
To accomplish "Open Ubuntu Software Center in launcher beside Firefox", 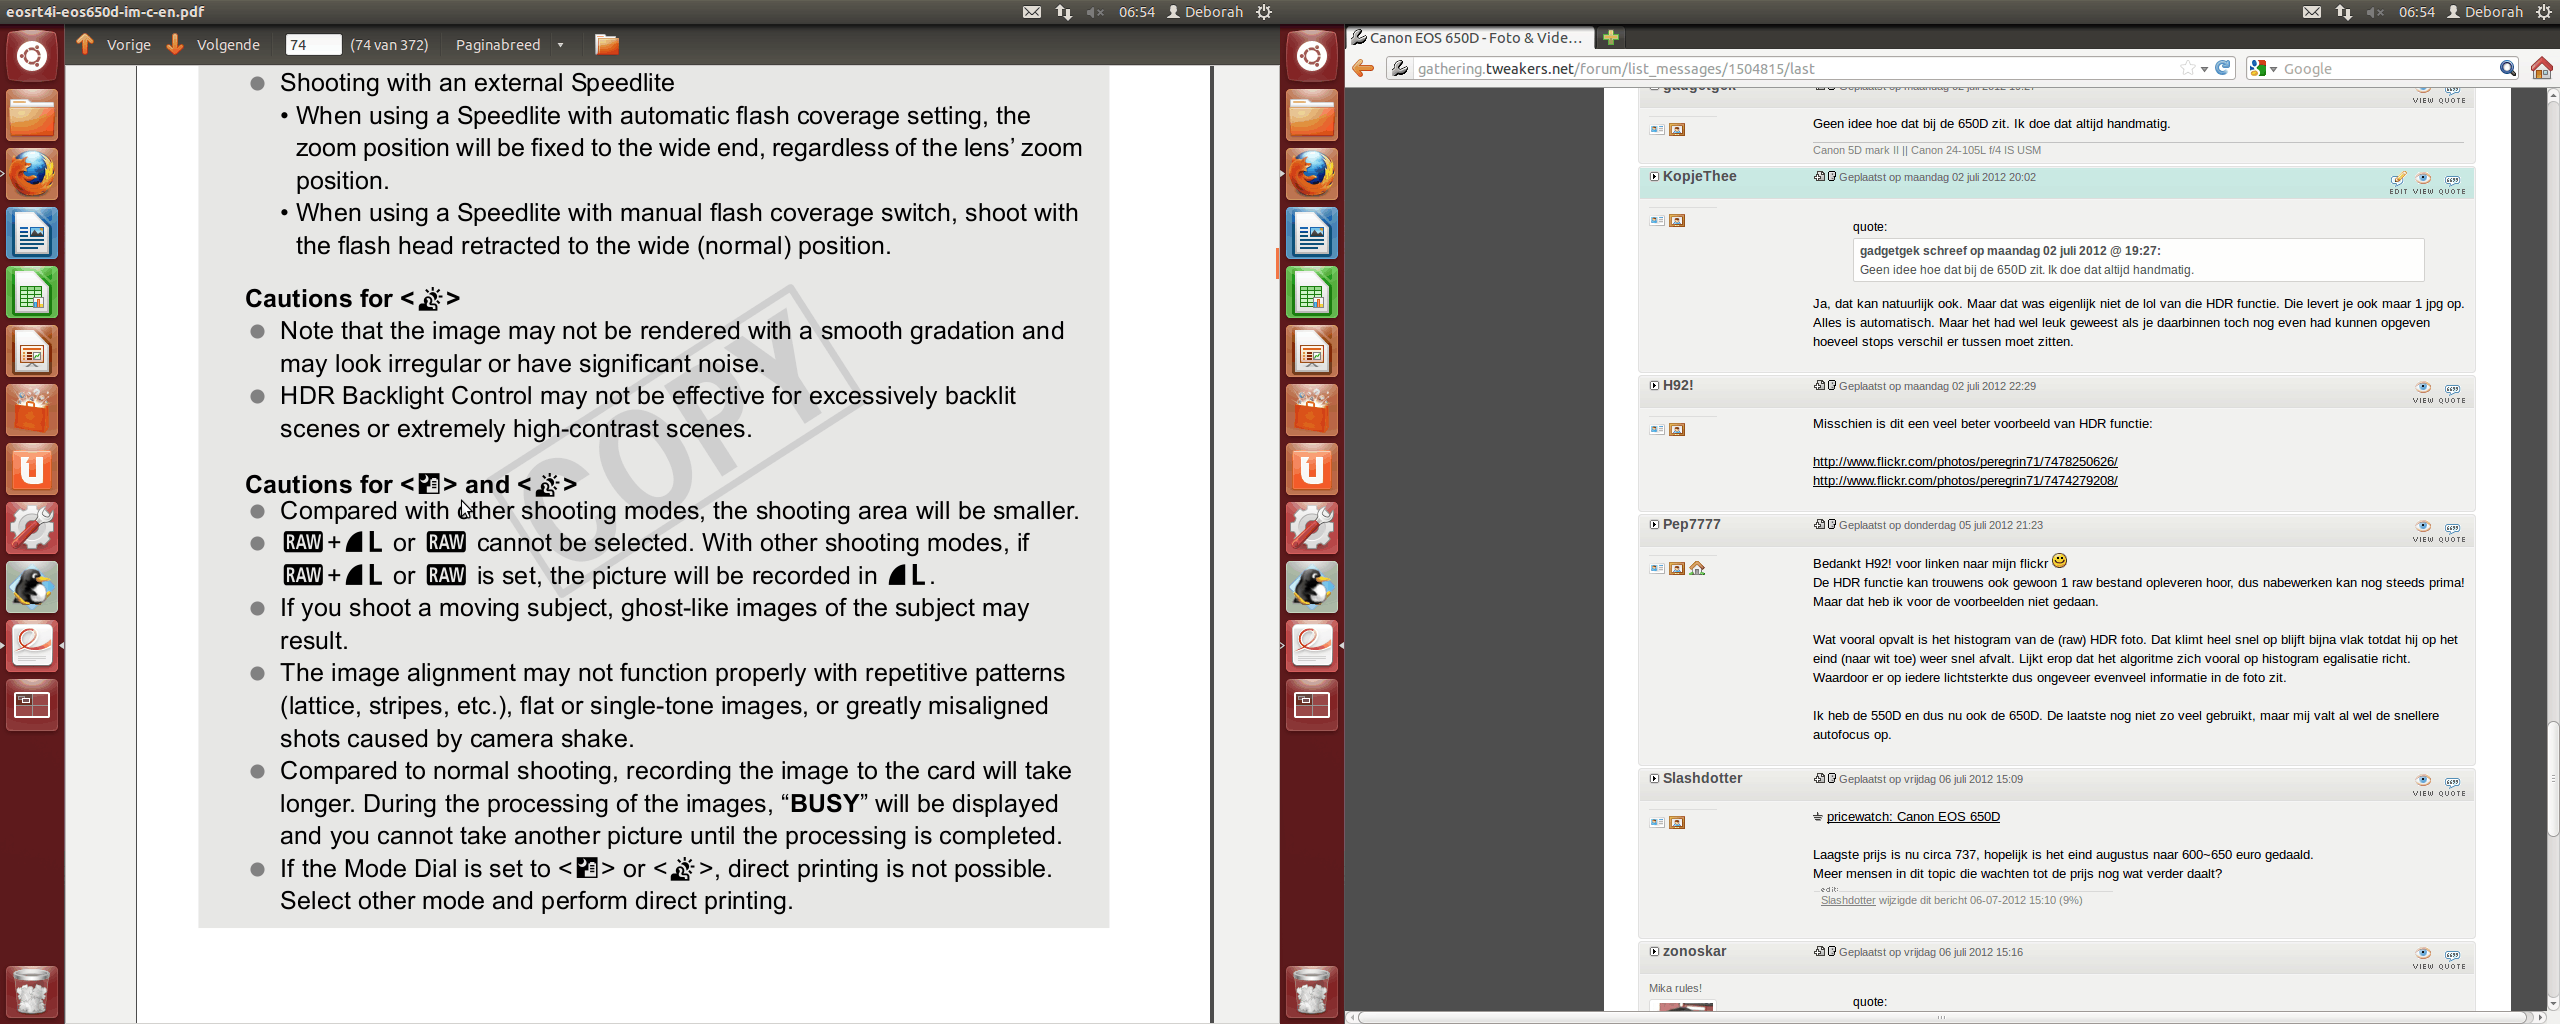I will (1312, 410).
